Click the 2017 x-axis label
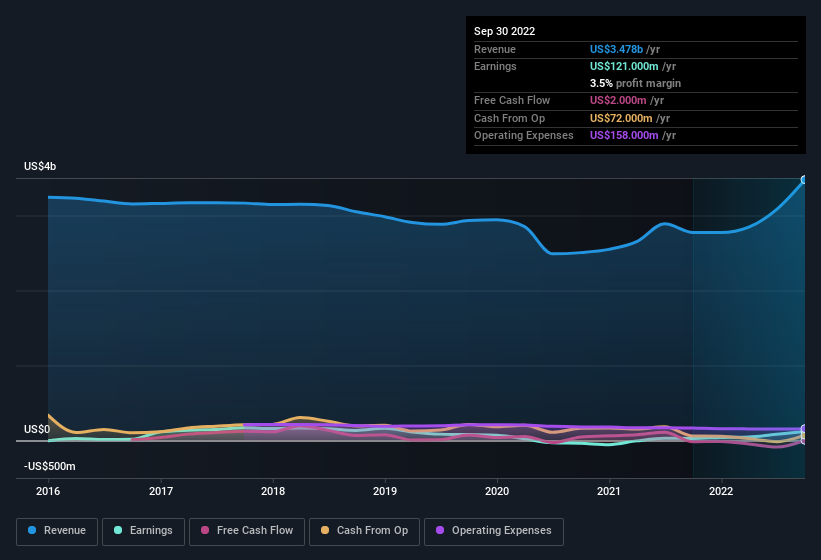Viewport: 821px width, 560px height. click(161, 491)
